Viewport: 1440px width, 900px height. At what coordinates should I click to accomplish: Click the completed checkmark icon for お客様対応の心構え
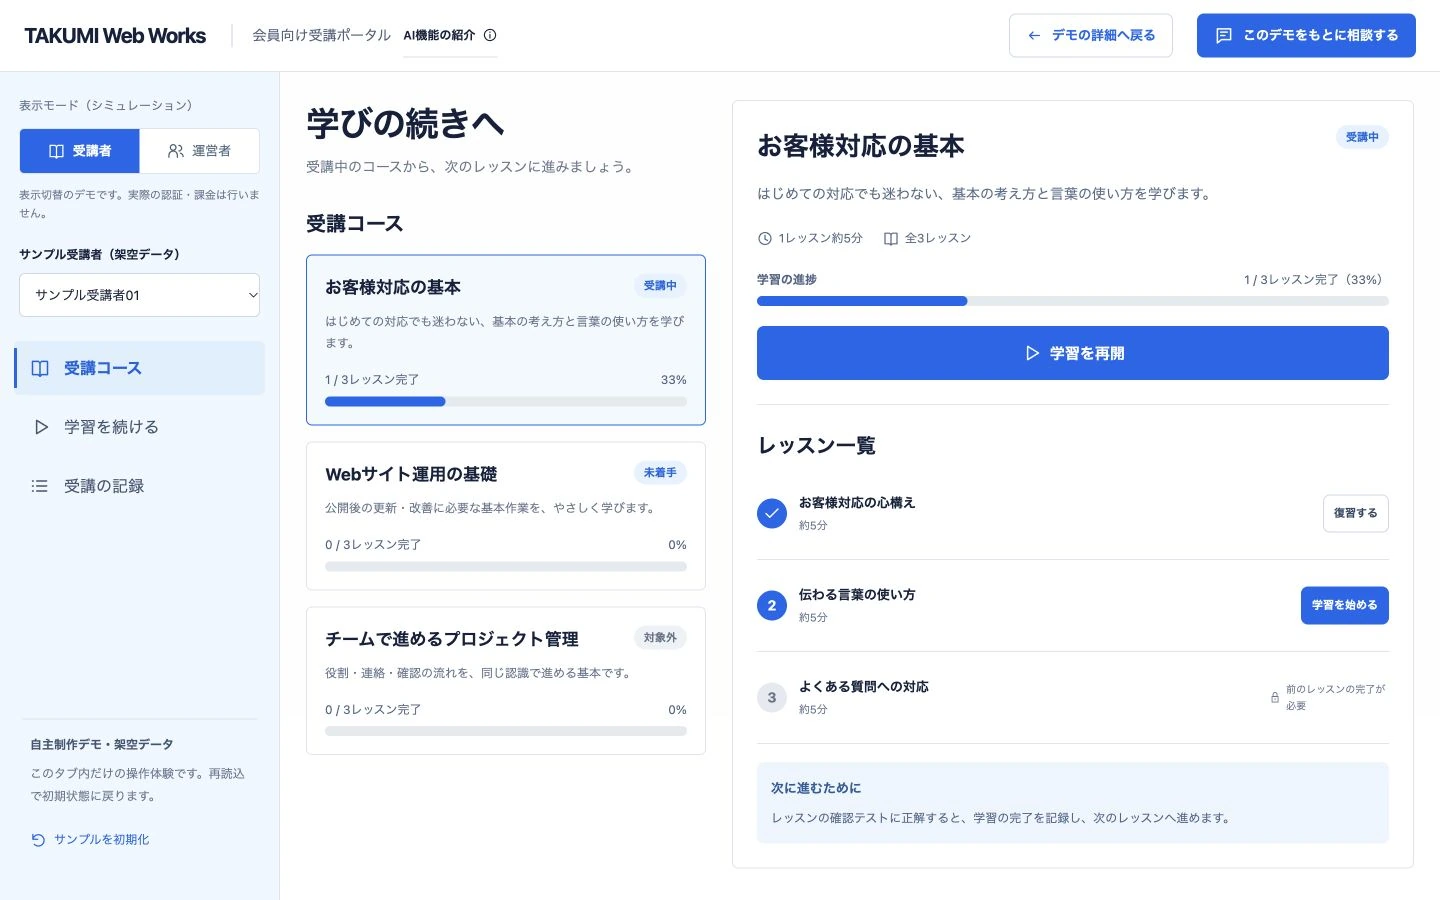(772, 514)
